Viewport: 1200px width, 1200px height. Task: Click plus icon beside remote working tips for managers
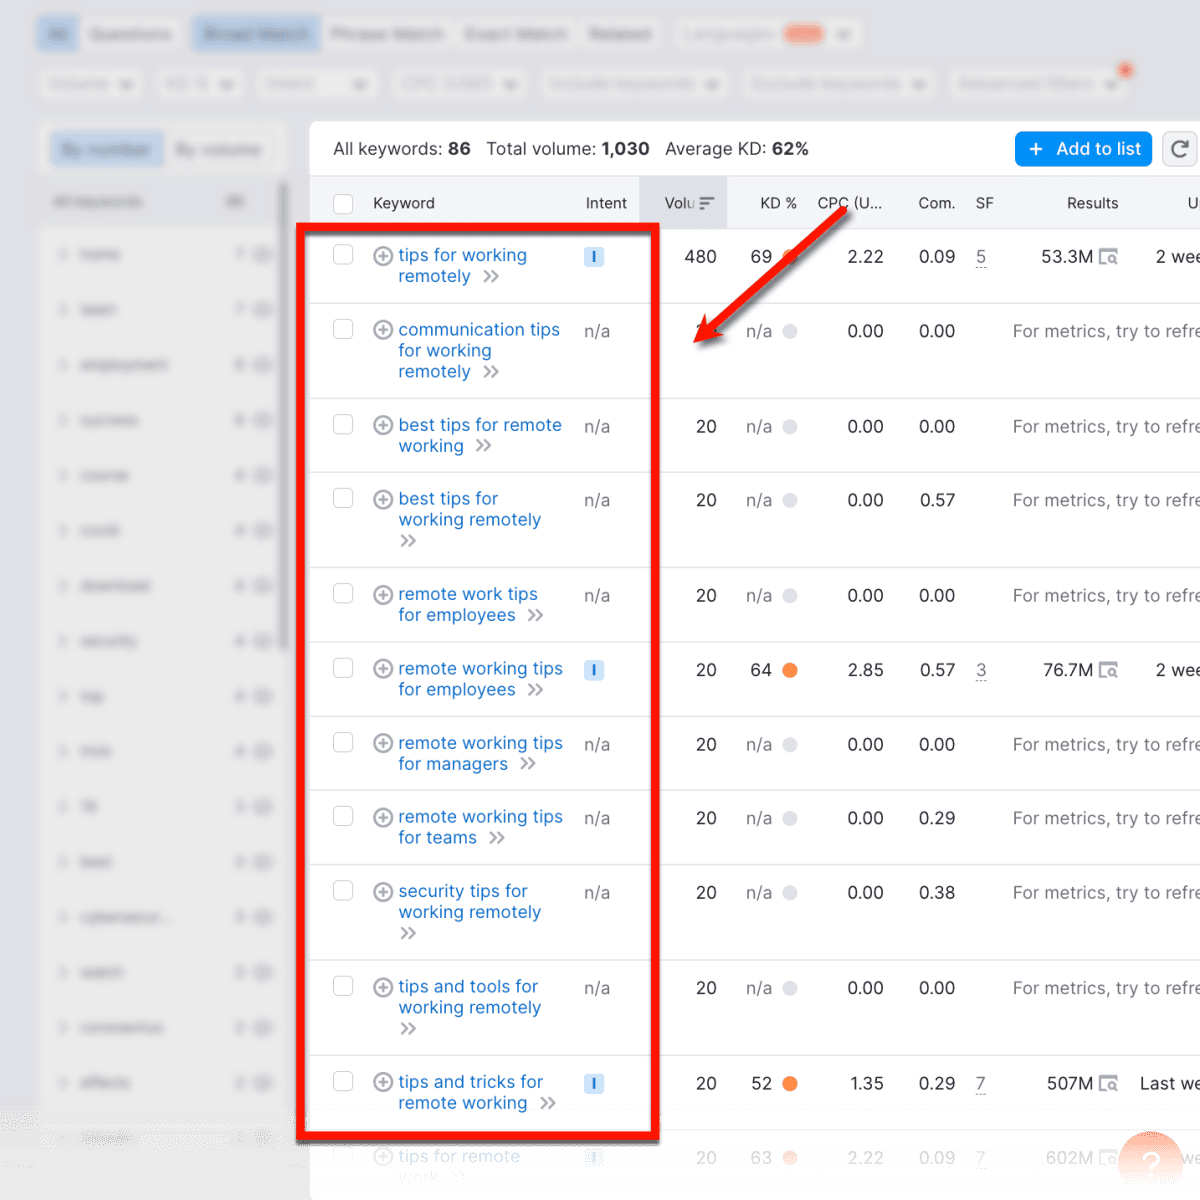point(383,742)
